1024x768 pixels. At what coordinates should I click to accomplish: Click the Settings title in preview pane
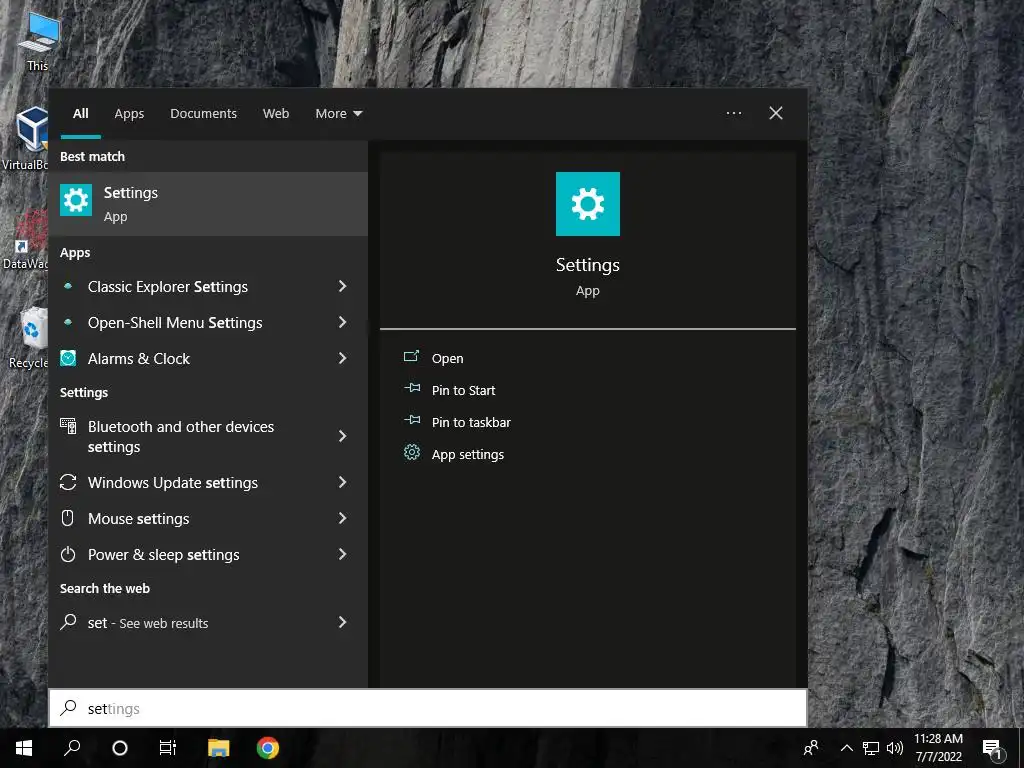pos(587,264)
